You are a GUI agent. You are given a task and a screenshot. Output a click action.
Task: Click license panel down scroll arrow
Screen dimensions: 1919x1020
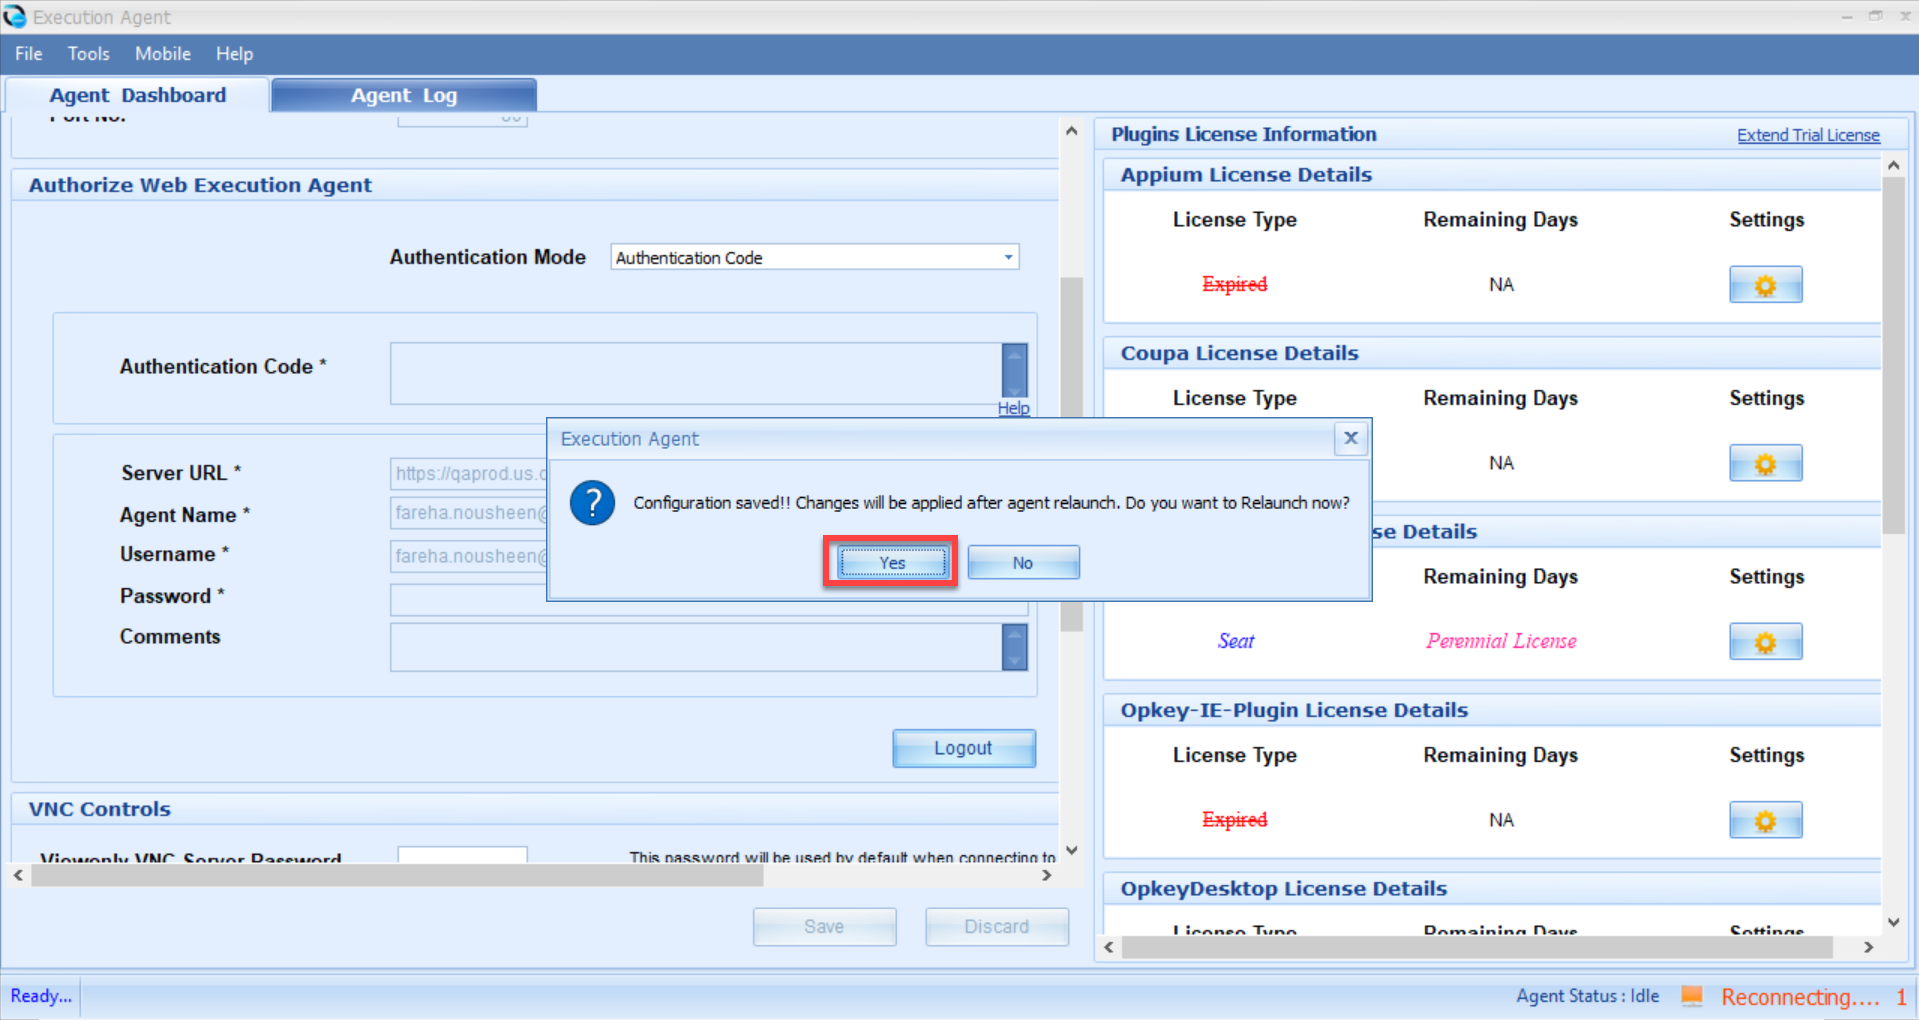tap(1893, 922)
